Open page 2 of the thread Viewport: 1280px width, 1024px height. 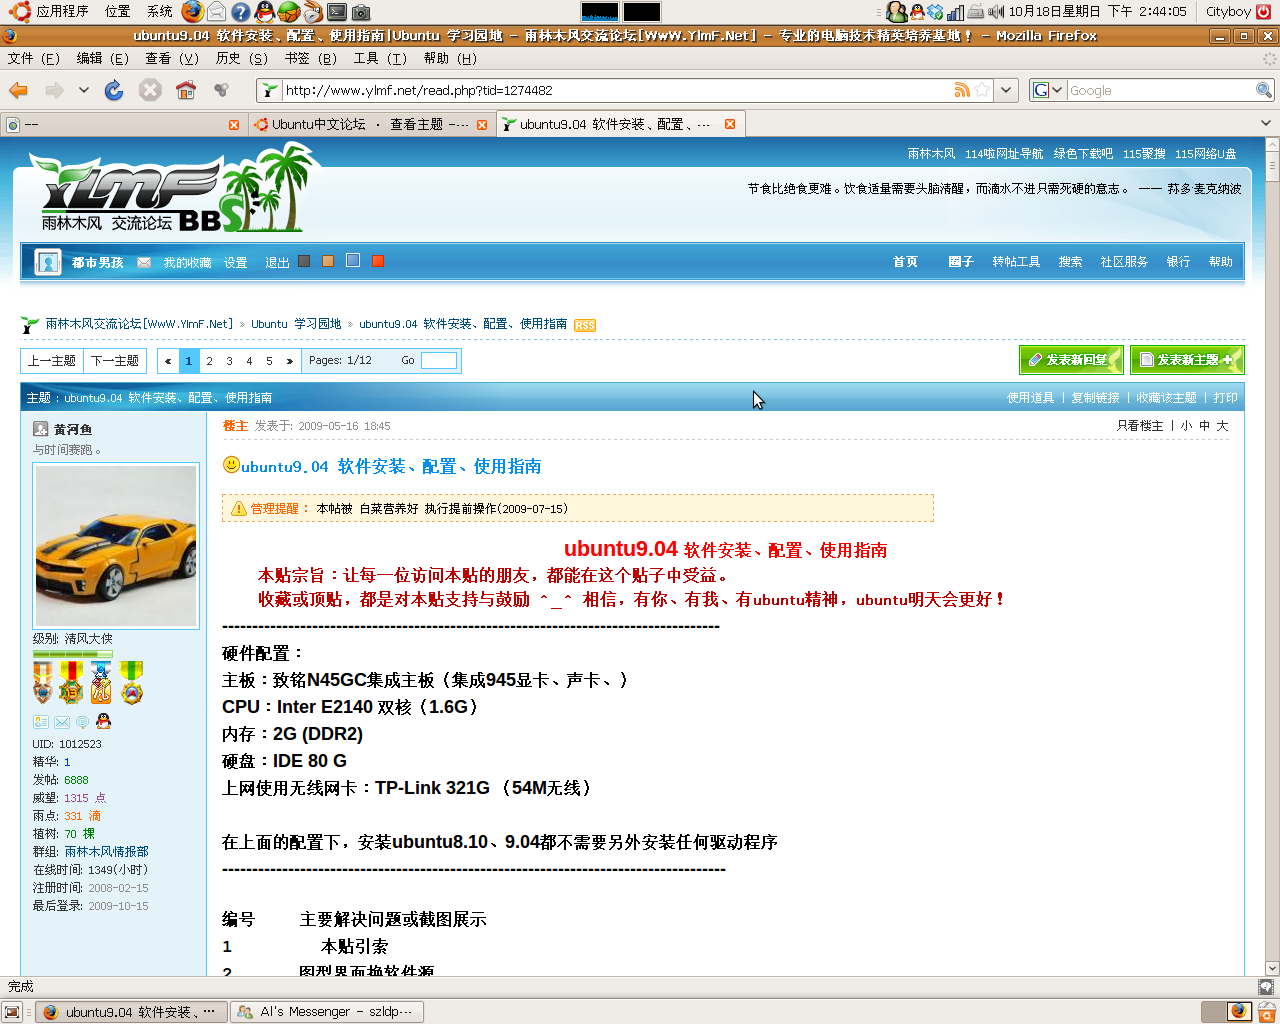click(x=209, y=361)
